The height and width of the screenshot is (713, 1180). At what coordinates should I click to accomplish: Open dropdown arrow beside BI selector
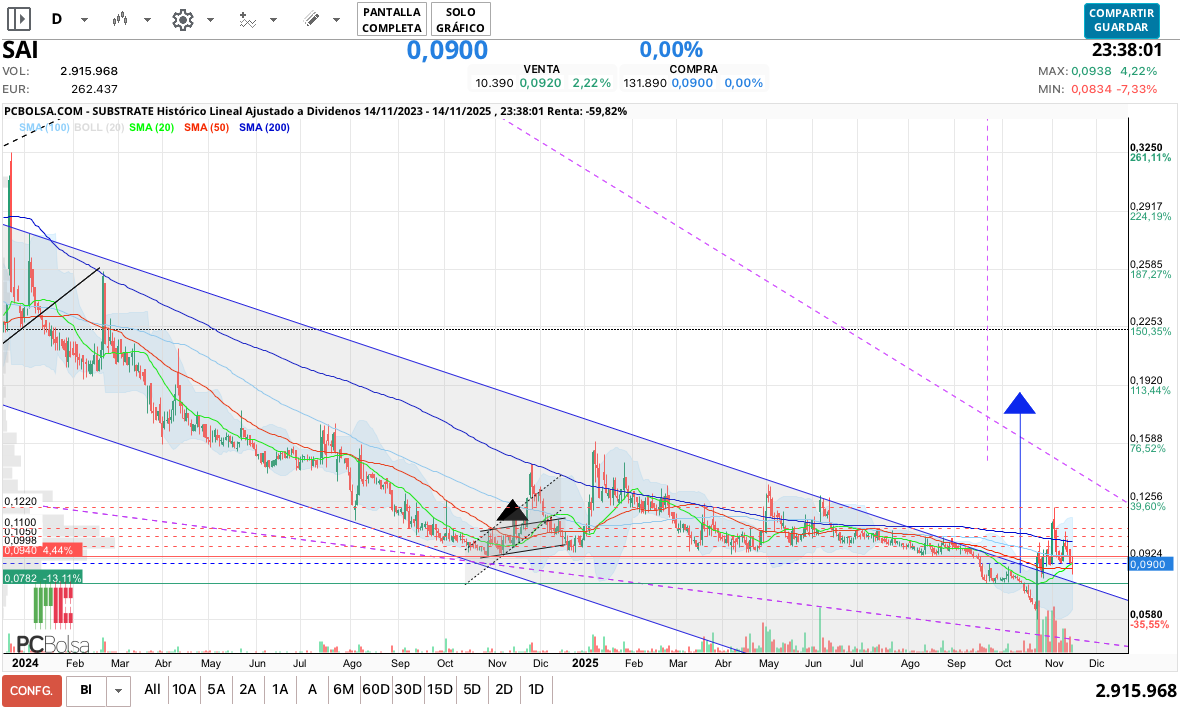tap(119, 690)
